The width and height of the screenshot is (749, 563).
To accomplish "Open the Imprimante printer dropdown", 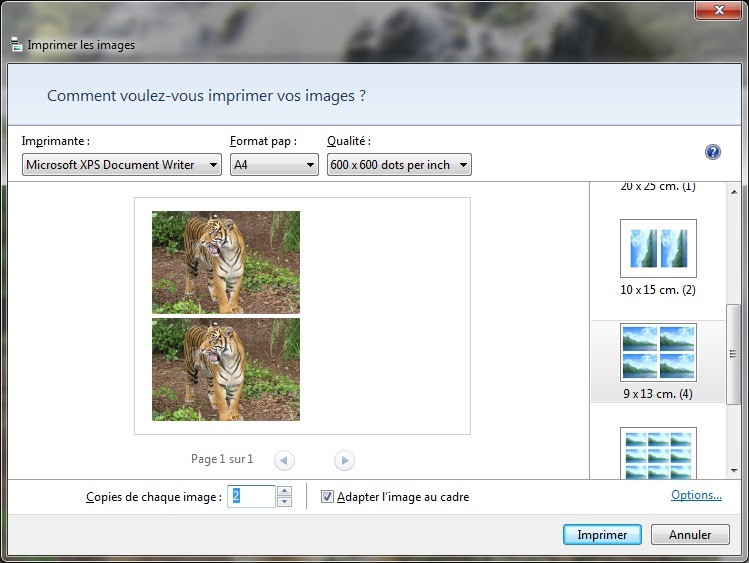I will point(122,165).
